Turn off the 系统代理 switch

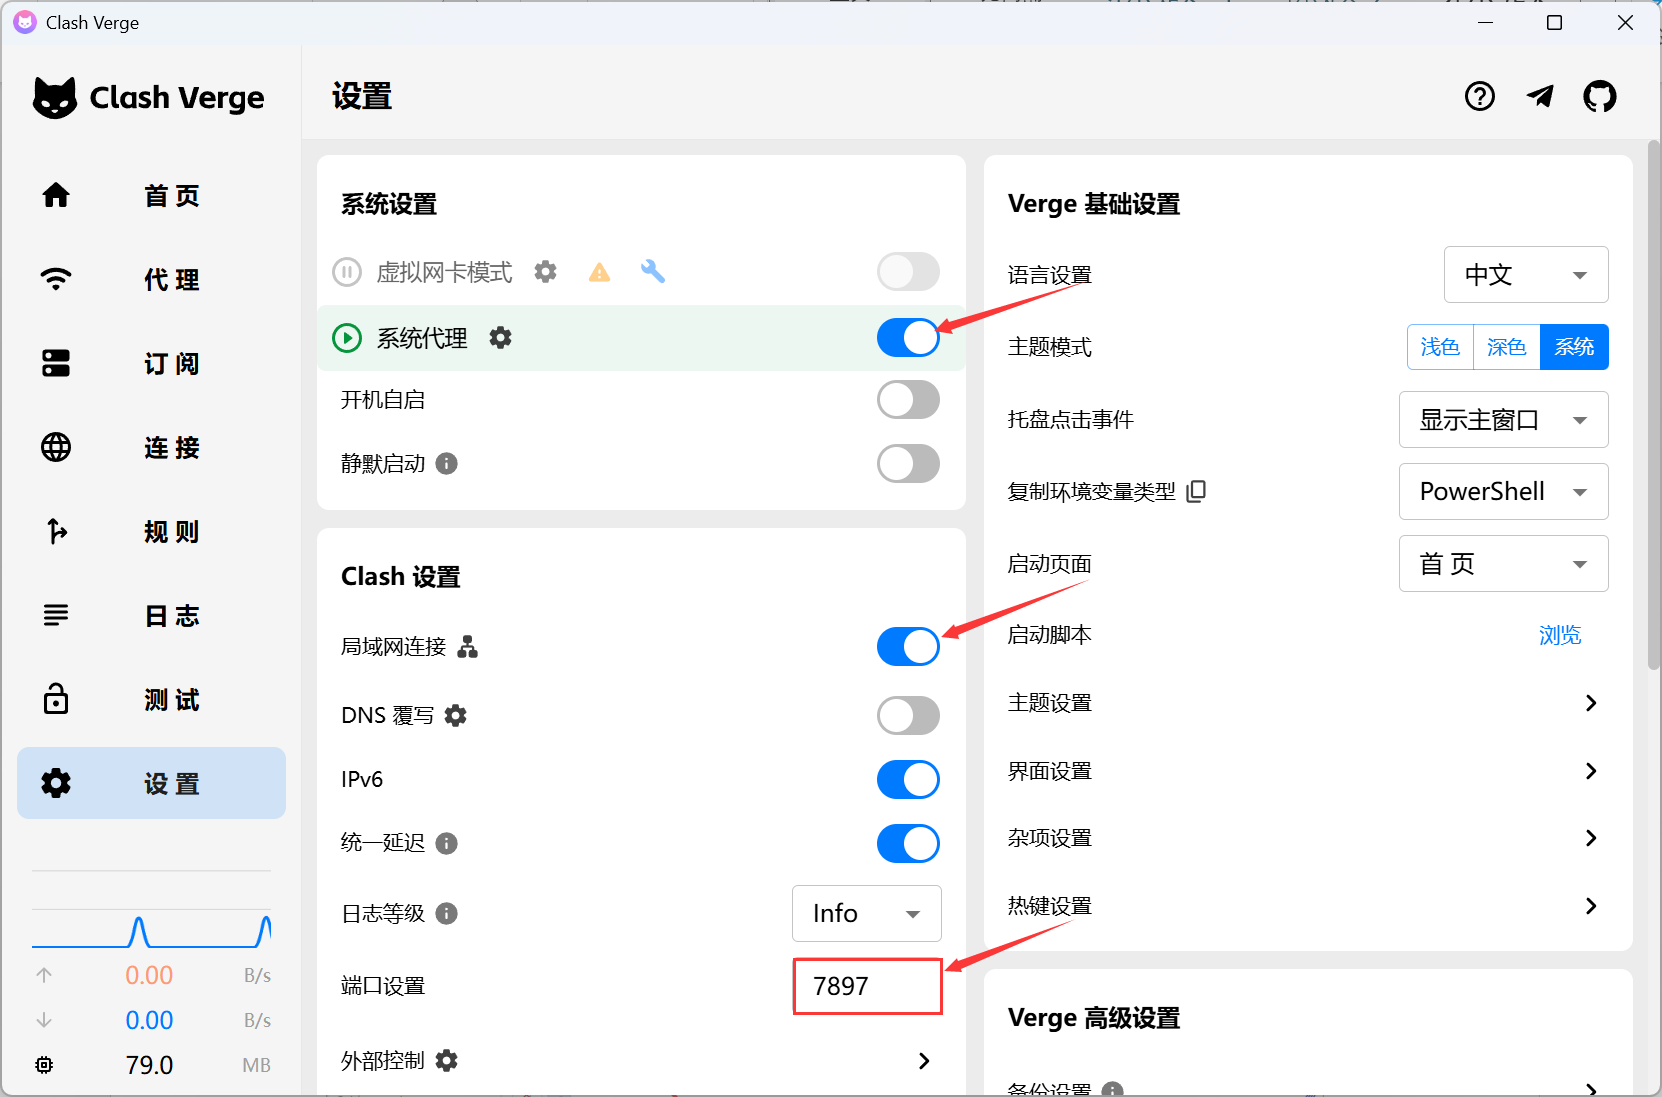tap(908, 338)
